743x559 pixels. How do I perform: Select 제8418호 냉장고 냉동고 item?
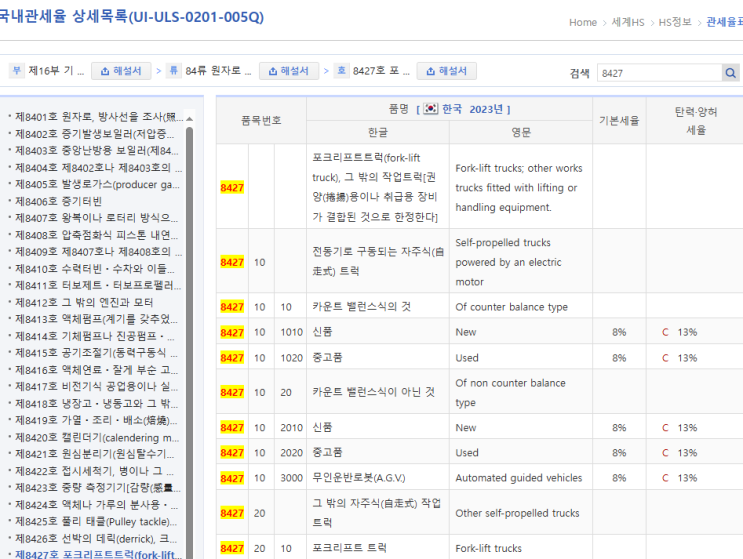click(x=96, y=404)
